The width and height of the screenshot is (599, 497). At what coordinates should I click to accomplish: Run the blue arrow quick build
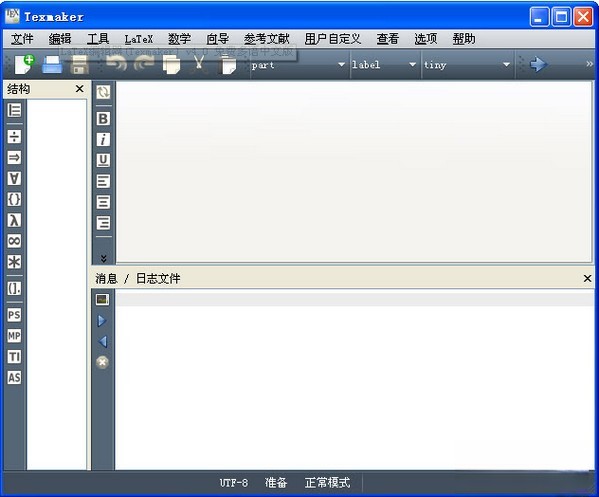(x=538, y=64)
